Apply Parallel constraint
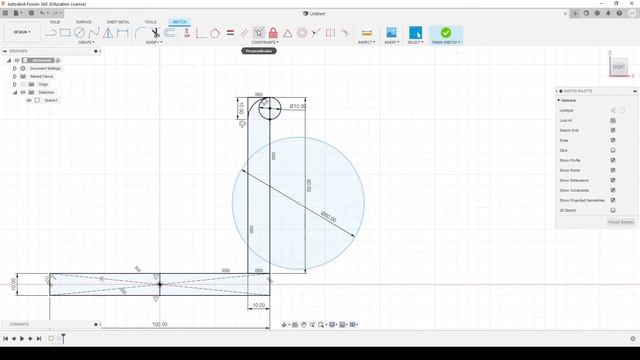 click(x=244, y=33)
